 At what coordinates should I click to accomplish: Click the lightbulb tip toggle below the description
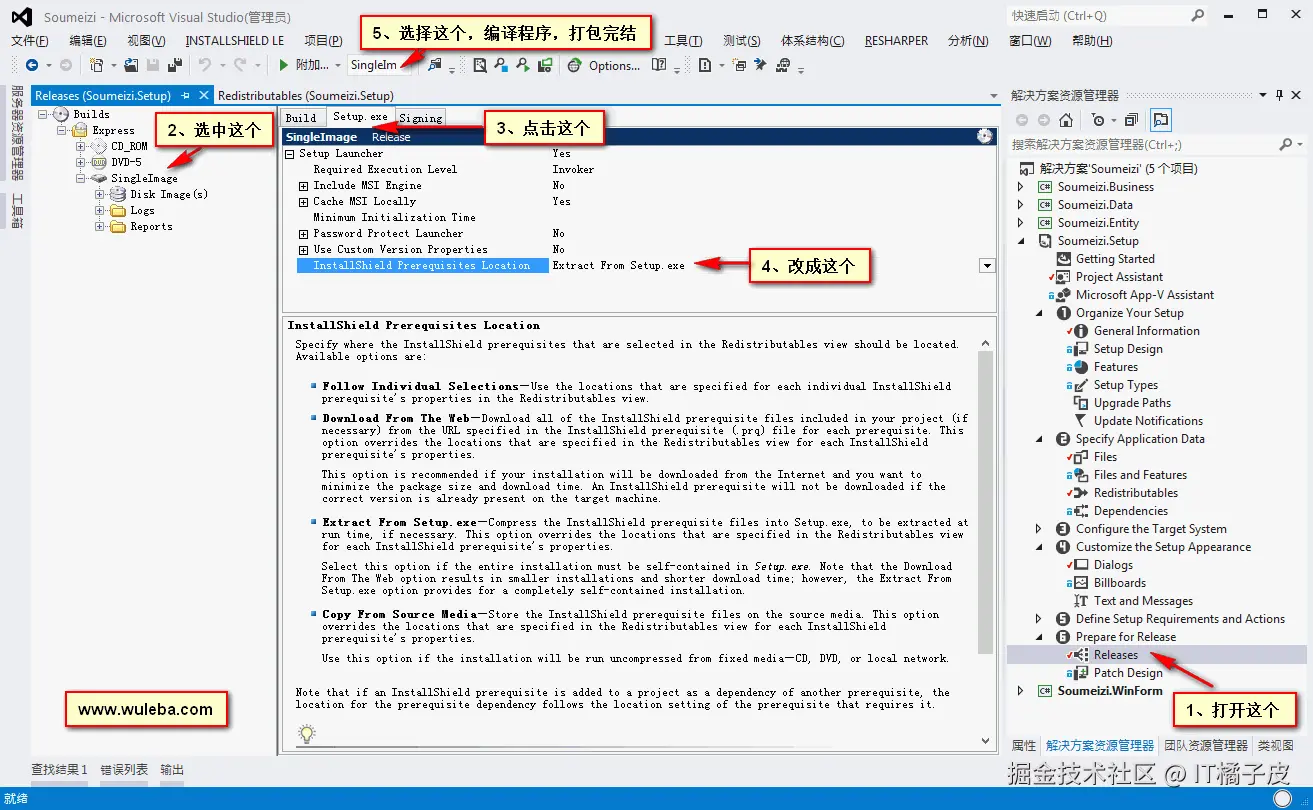tap(305, 733)
